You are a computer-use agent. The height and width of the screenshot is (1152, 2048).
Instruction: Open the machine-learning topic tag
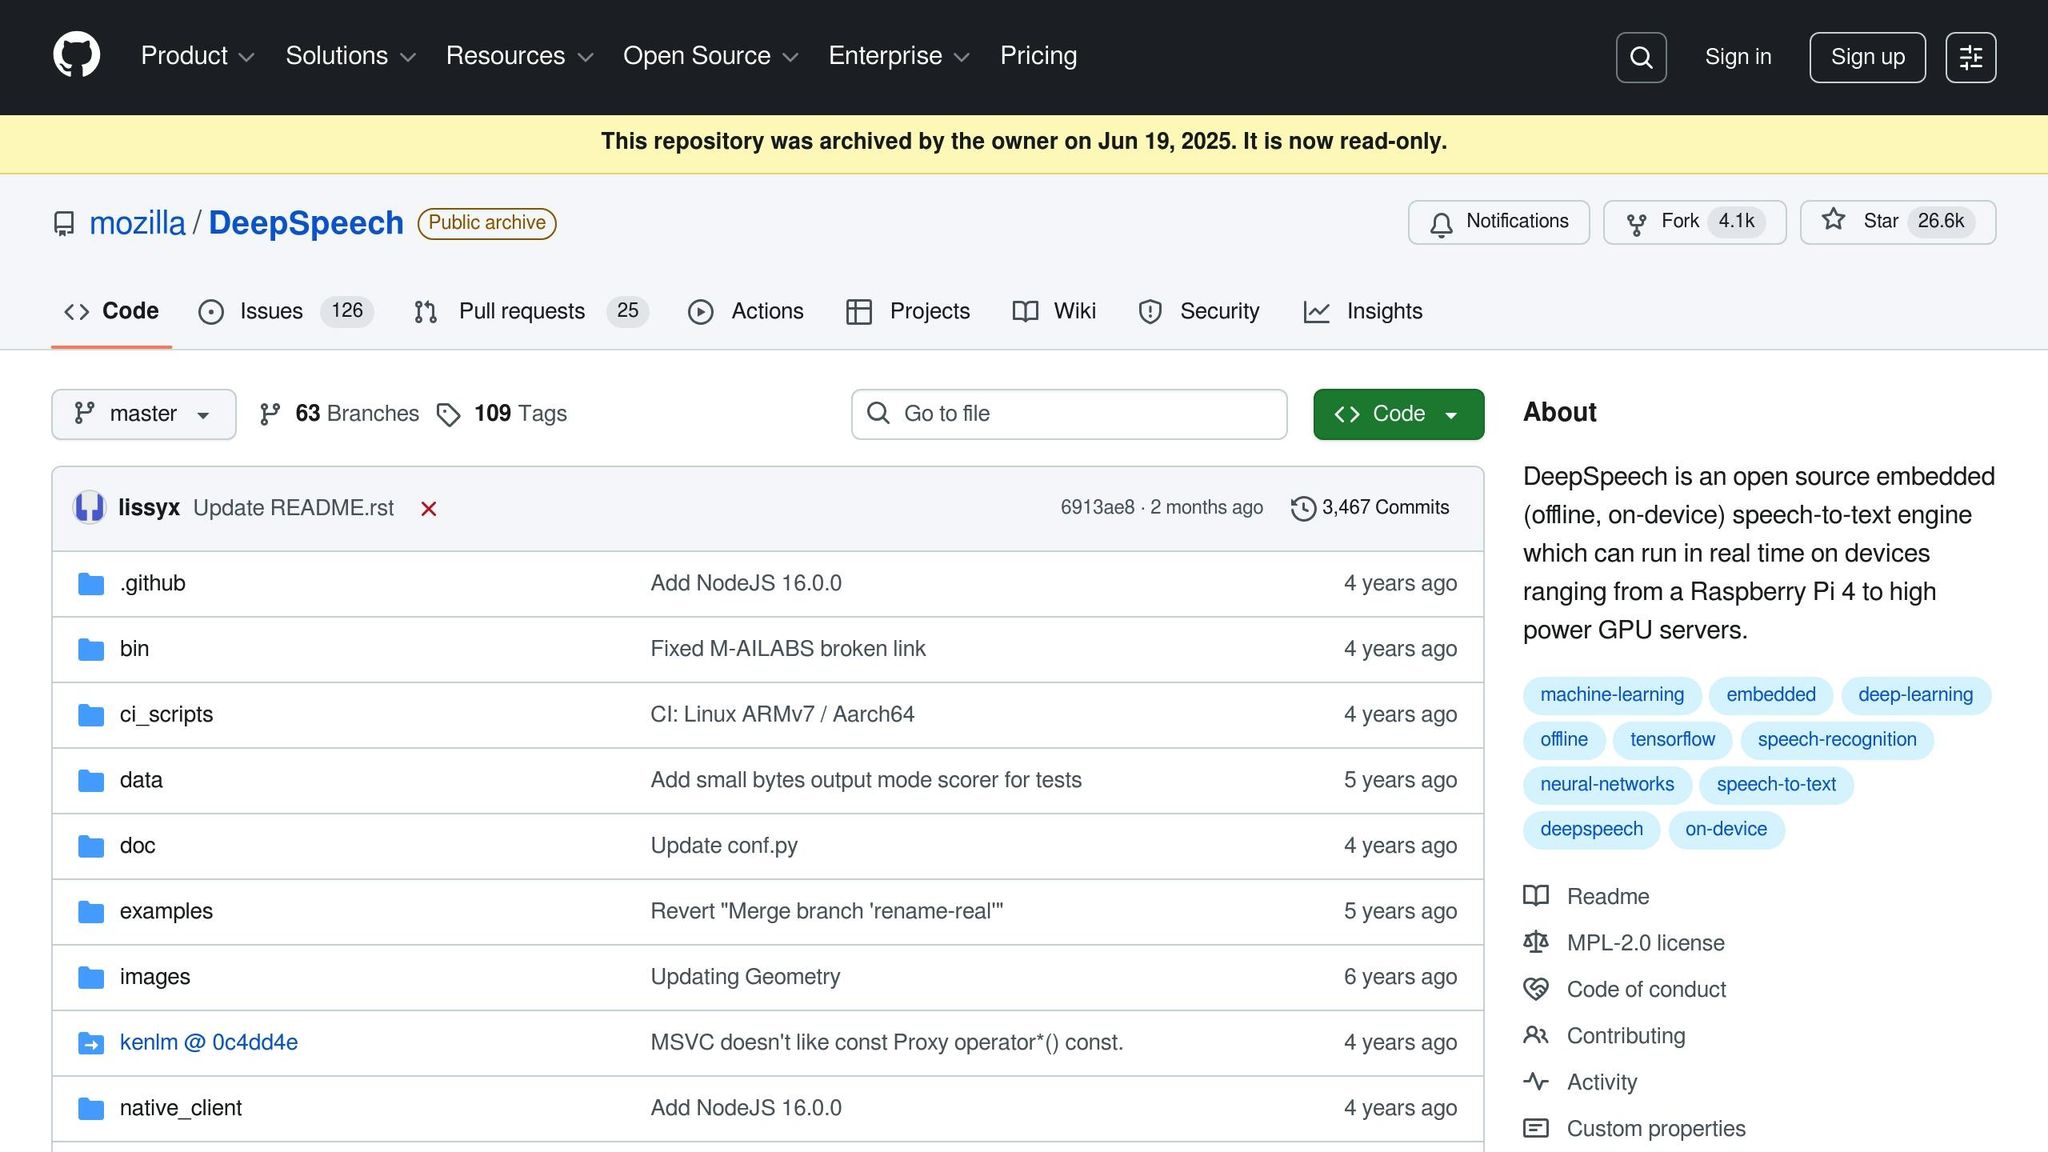point(1612,695)
